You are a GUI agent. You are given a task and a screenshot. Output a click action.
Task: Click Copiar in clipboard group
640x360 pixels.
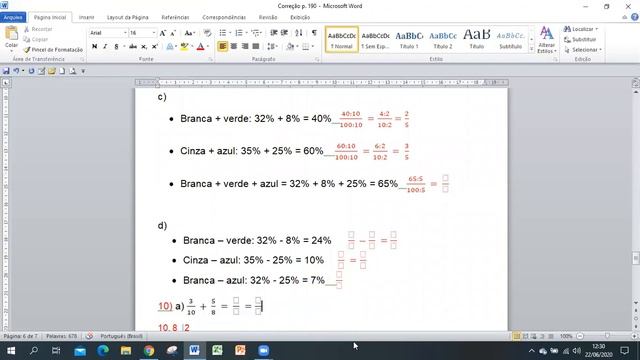click(x=36, y=40)
